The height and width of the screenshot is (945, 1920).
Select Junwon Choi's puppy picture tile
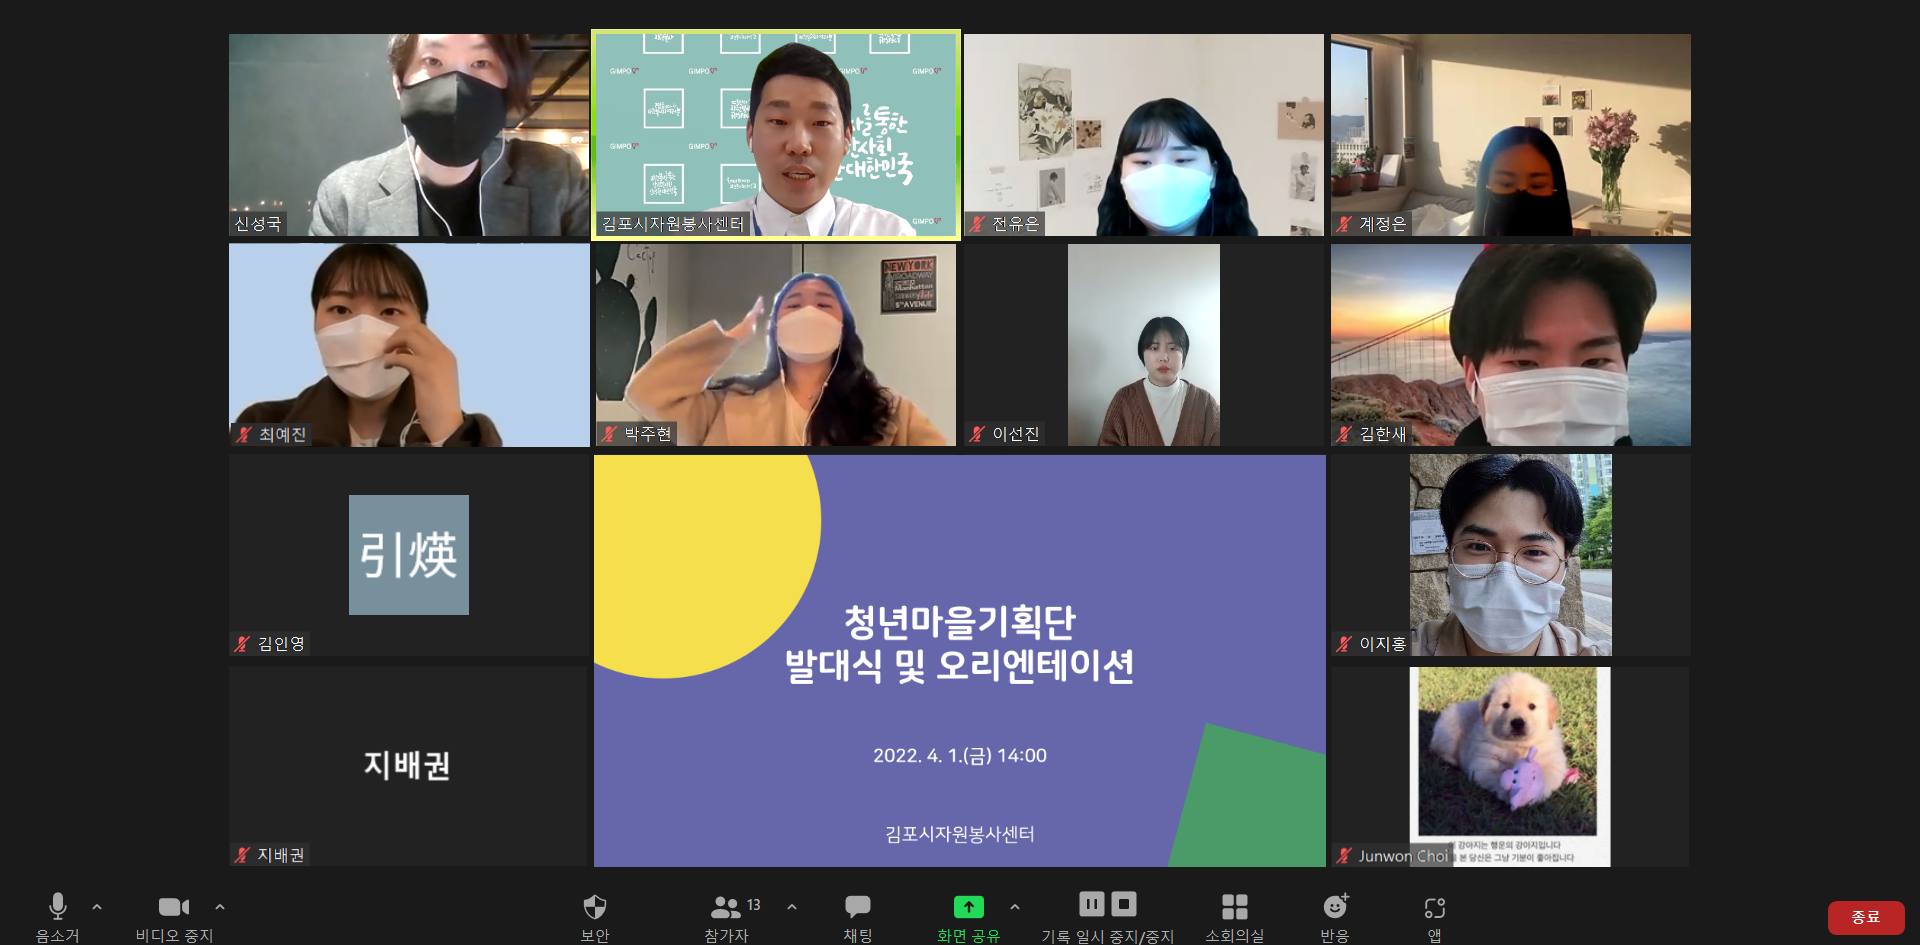(1509, 765)
